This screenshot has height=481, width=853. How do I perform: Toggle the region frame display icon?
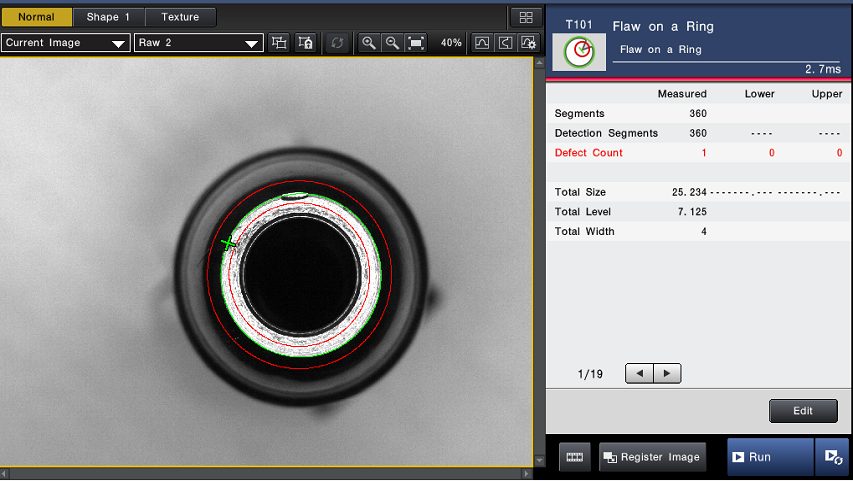(279, 43)
